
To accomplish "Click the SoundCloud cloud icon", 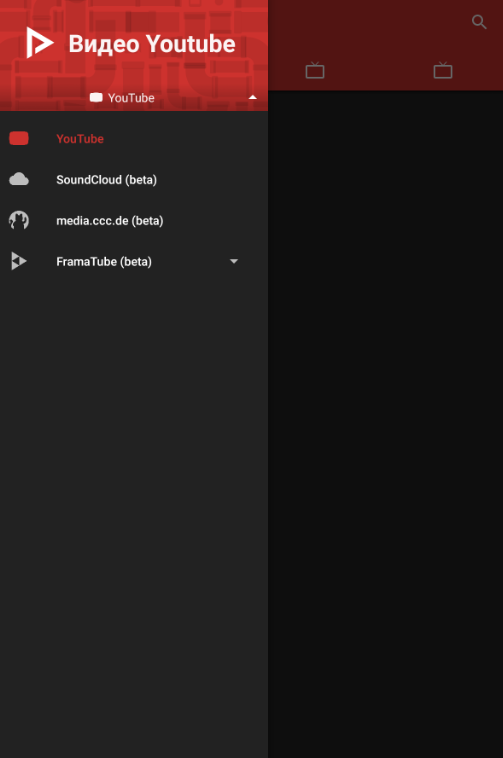I will [x=19, y=179].
